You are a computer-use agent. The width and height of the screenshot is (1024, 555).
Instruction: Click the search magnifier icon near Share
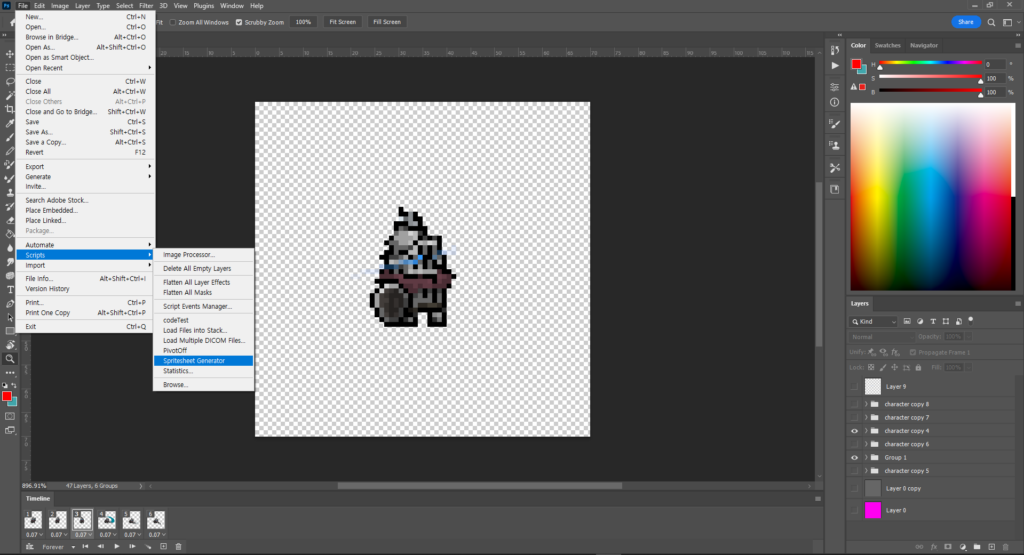pyautogui.click(x=991, y=22)
